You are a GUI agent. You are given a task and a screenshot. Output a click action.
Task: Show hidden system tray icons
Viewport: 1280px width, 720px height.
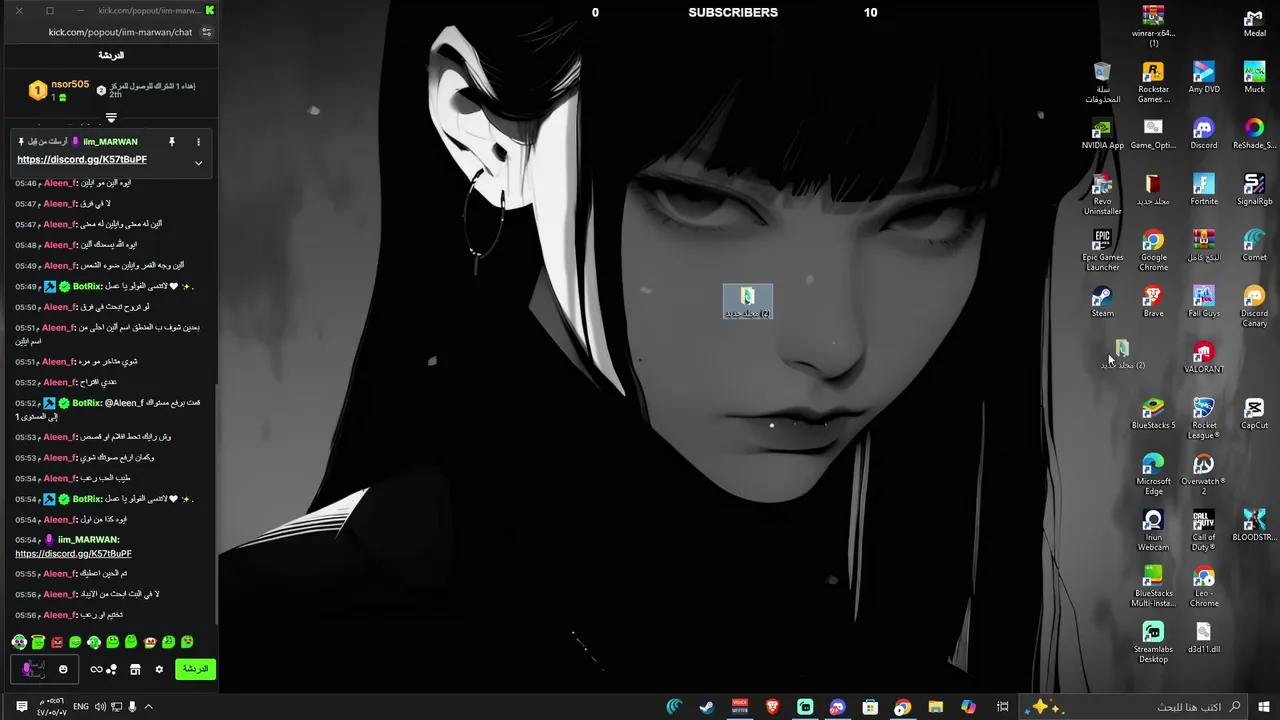tap(148, 707)
